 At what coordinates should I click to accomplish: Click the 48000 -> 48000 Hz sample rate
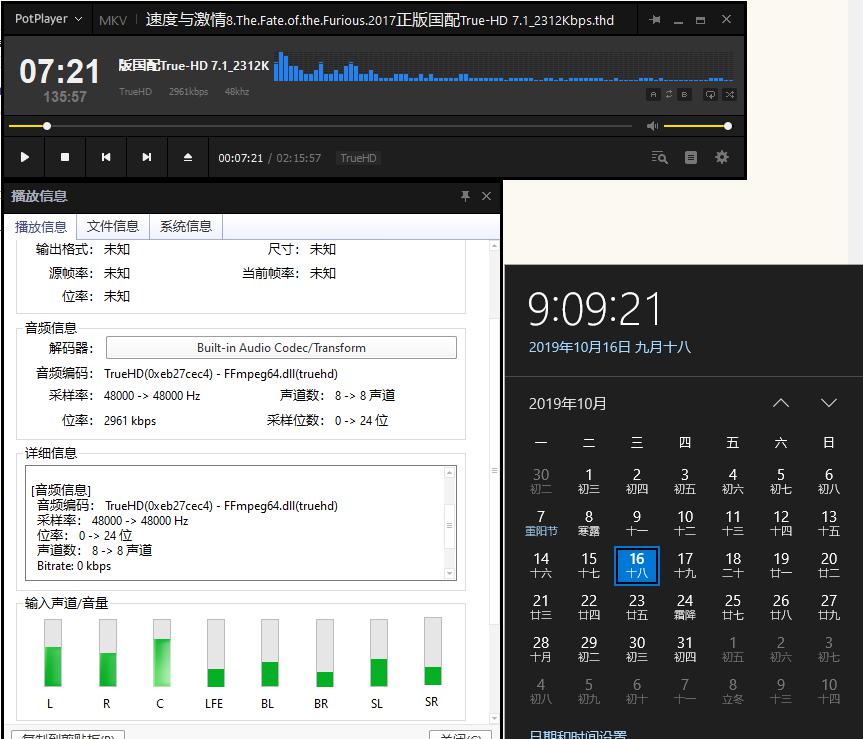(x=152, y=396)
